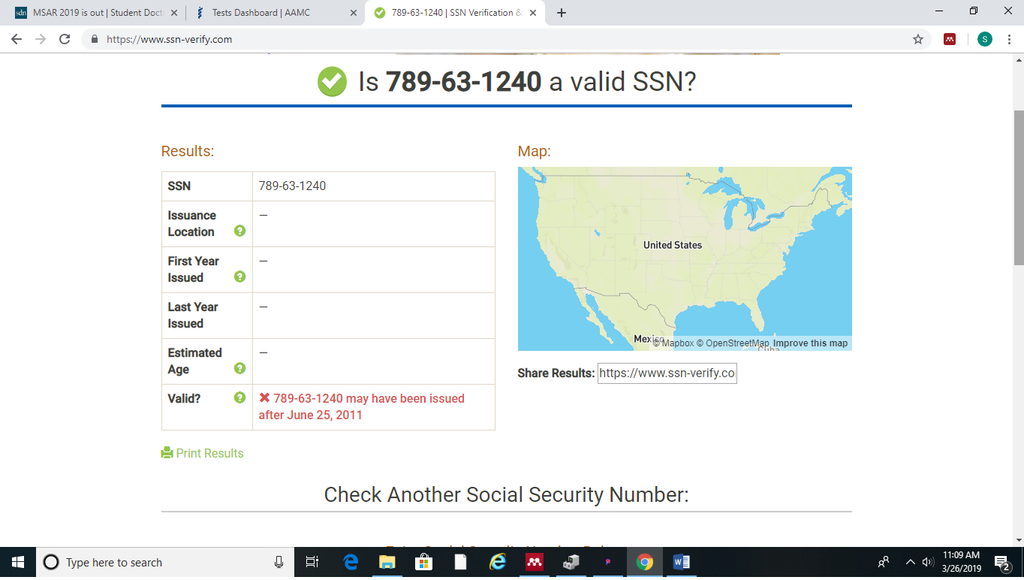The height and width of the screenshot is (580, 1024).
Task: Click the blank document taskbar icon
Action: click(x=460, y=562)
